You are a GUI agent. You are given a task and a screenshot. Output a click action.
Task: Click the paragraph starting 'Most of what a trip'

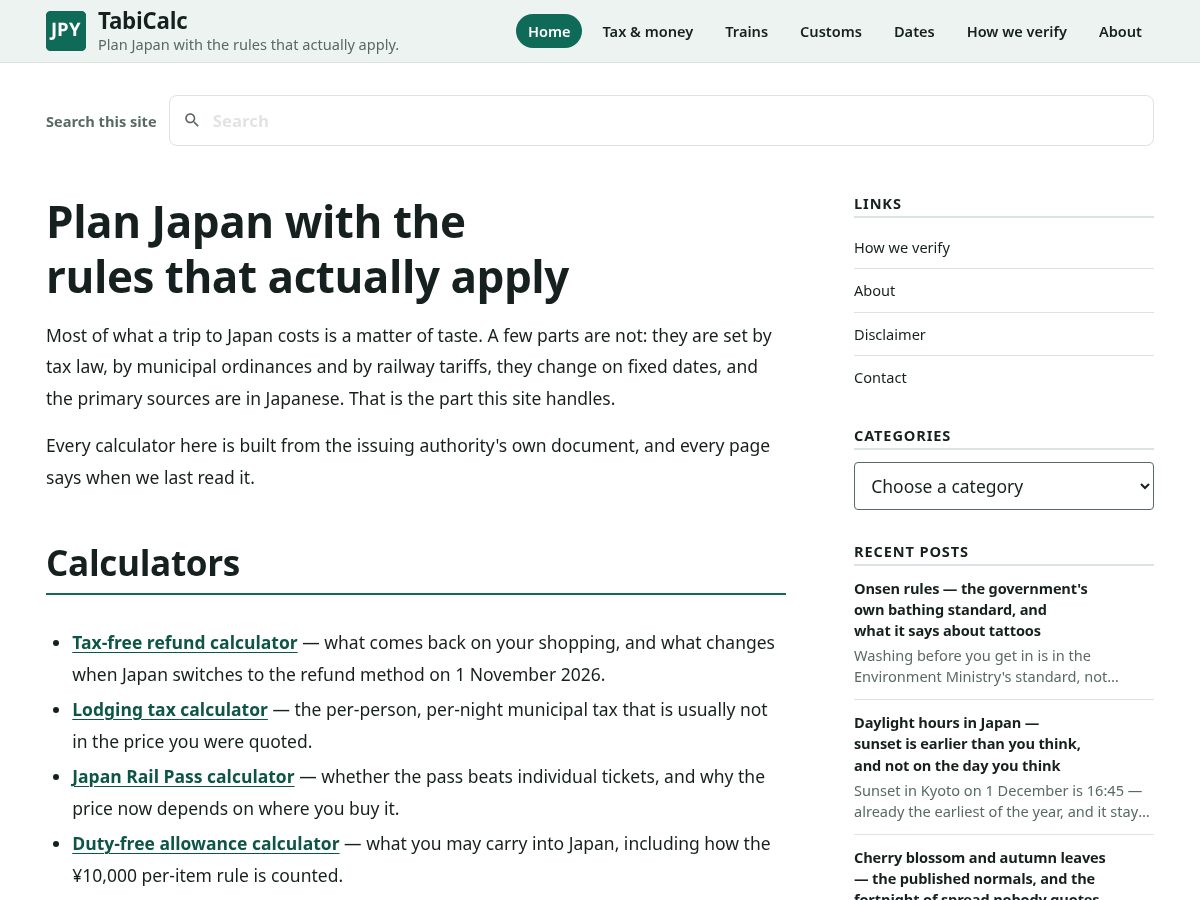tap(409, 366)
